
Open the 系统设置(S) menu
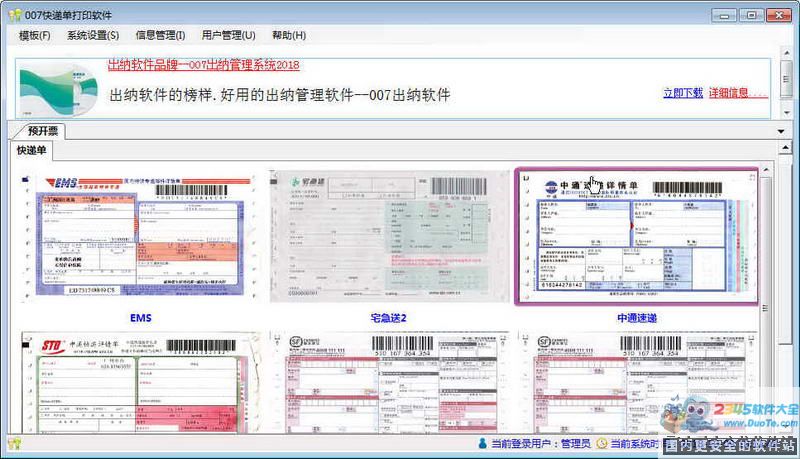pos(93,35)
